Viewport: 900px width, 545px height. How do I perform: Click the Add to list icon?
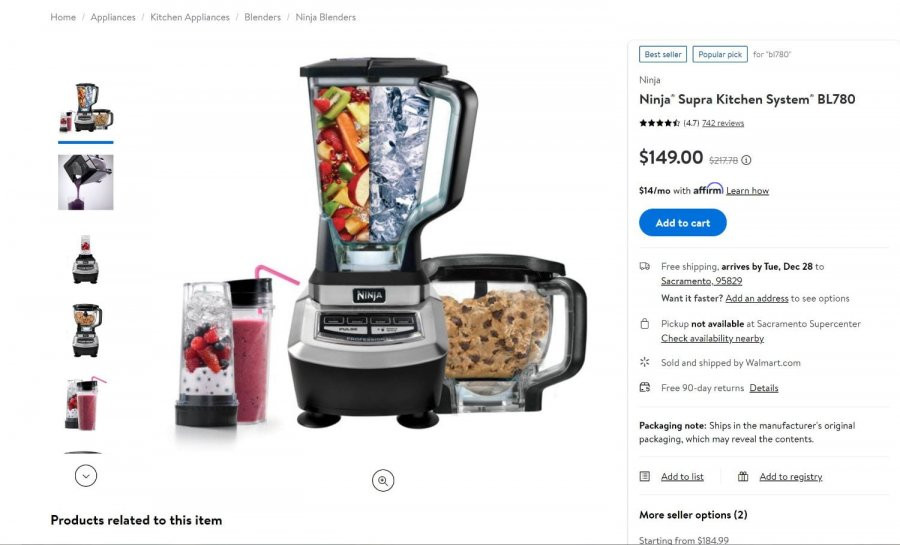(645, 476)
